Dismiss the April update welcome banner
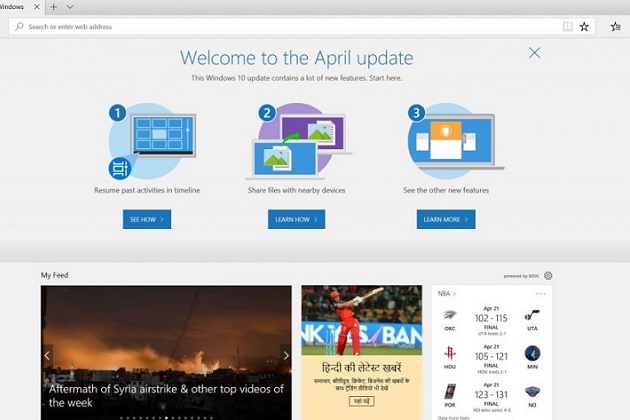The image size is (630, 420). [534, 53]
